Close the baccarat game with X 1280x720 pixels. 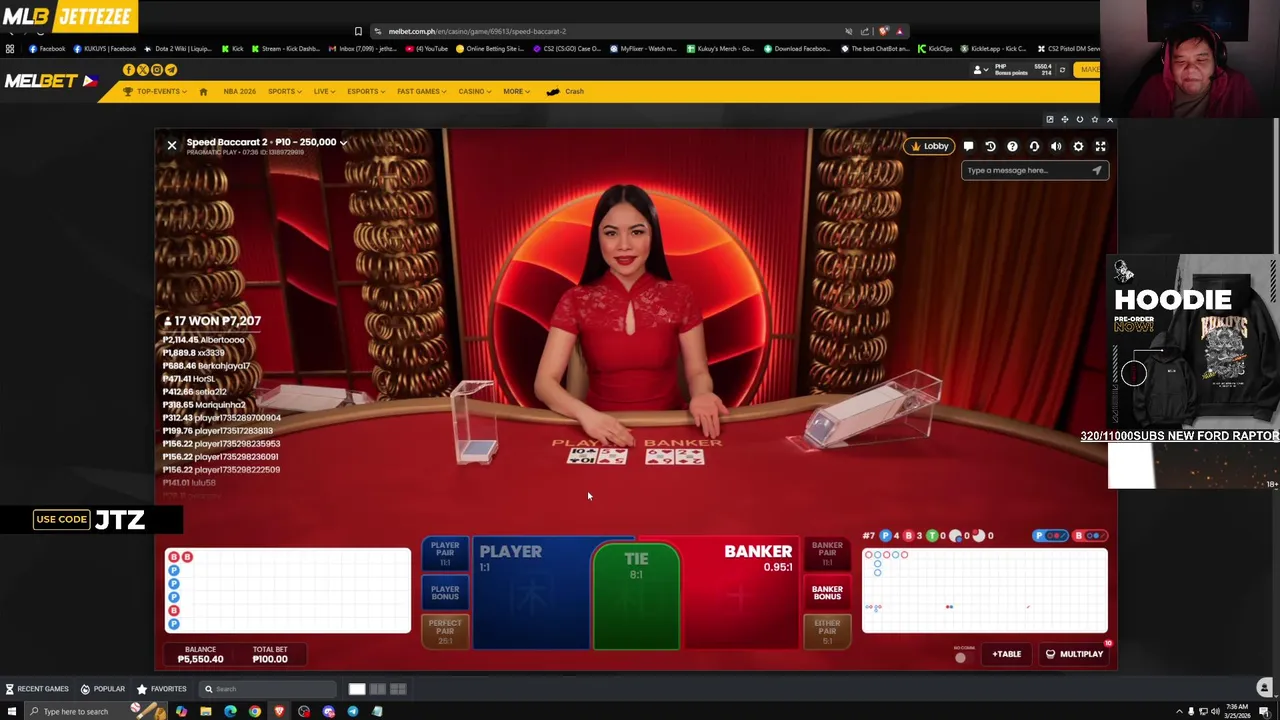point(172,146)
